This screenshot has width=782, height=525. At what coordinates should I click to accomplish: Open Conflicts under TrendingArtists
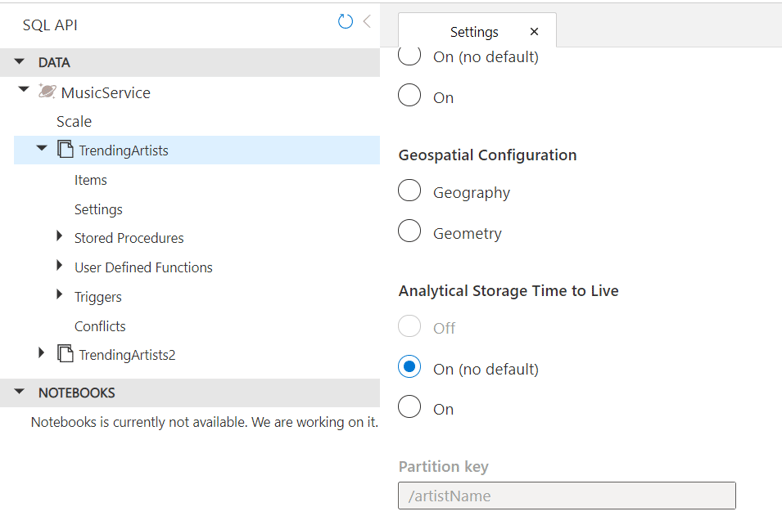click(100, 326)
